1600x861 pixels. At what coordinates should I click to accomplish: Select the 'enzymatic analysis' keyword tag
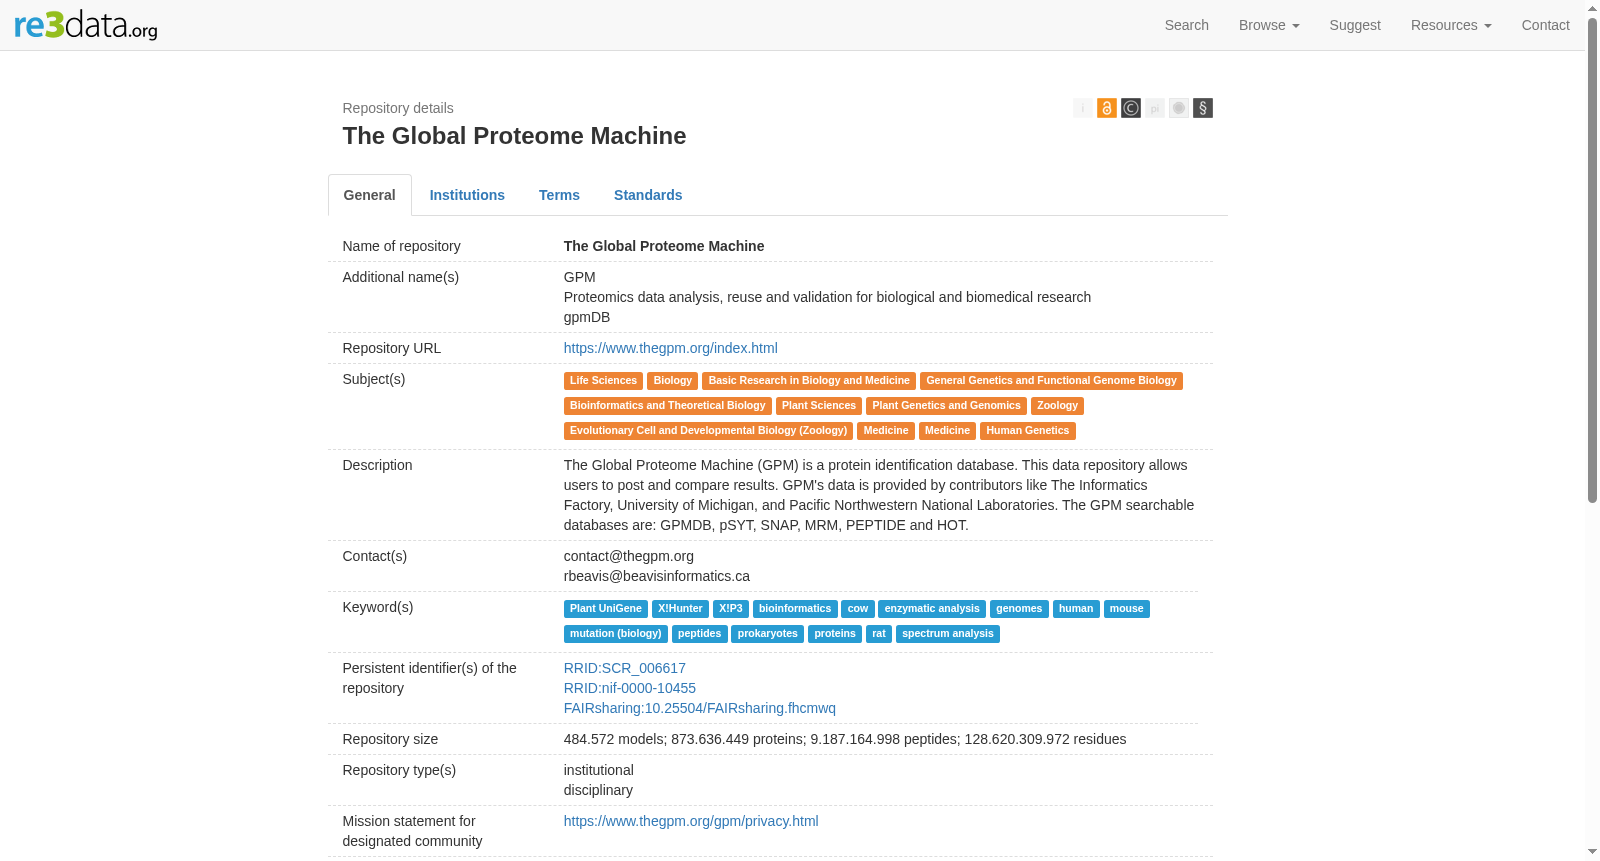[932, 609]
